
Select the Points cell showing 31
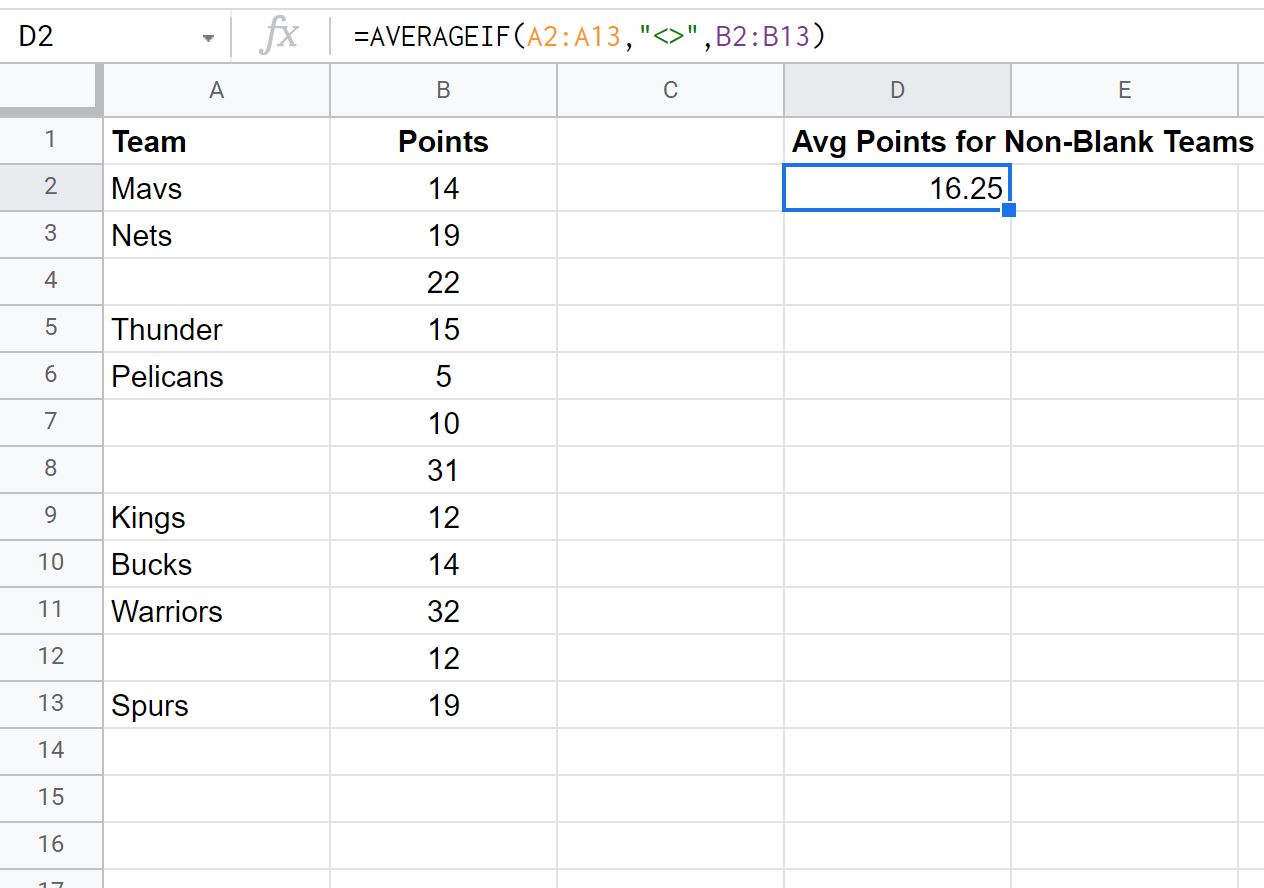click(443, 470)
